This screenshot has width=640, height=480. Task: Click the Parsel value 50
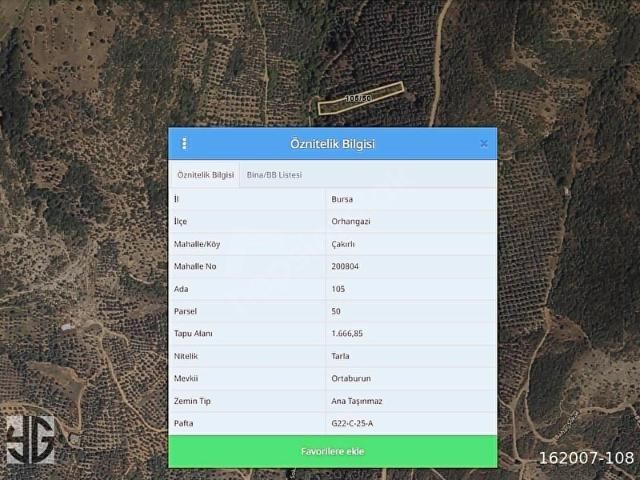coord(336,312)
